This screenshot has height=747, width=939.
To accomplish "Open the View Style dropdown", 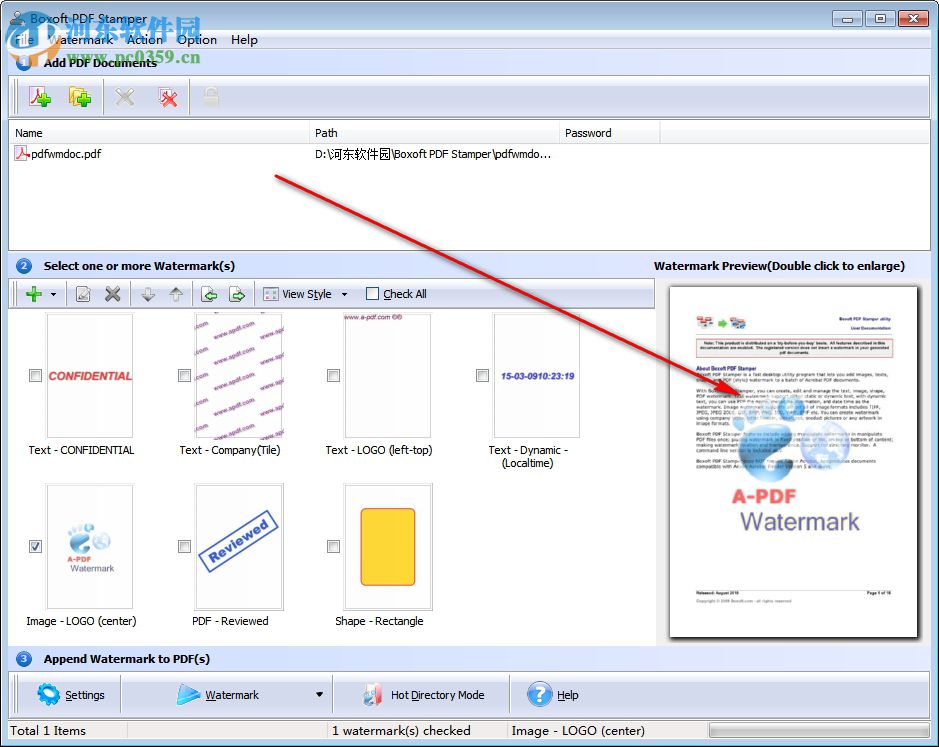I will (x=305, y=293).
